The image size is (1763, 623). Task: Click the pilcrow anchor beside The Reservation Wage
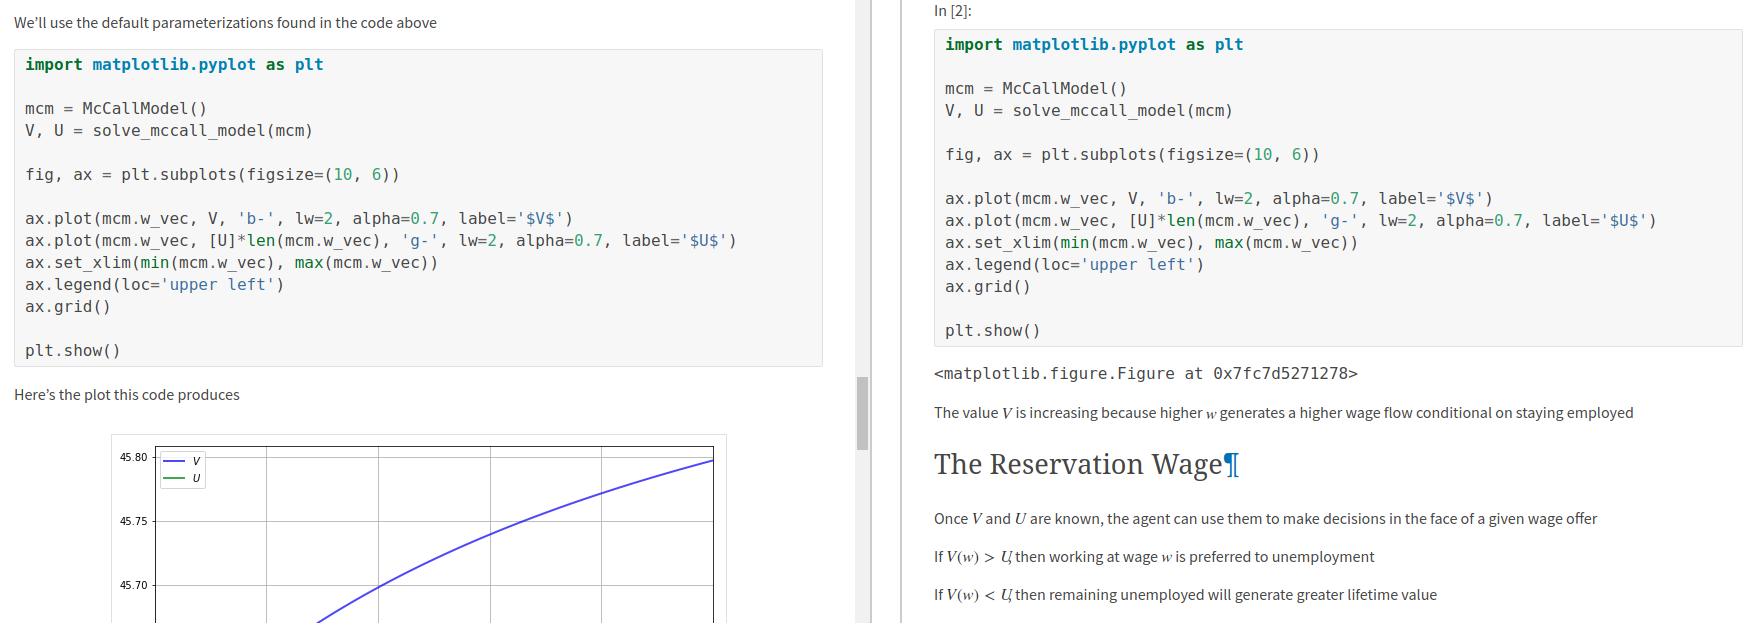click(1231, 465)
